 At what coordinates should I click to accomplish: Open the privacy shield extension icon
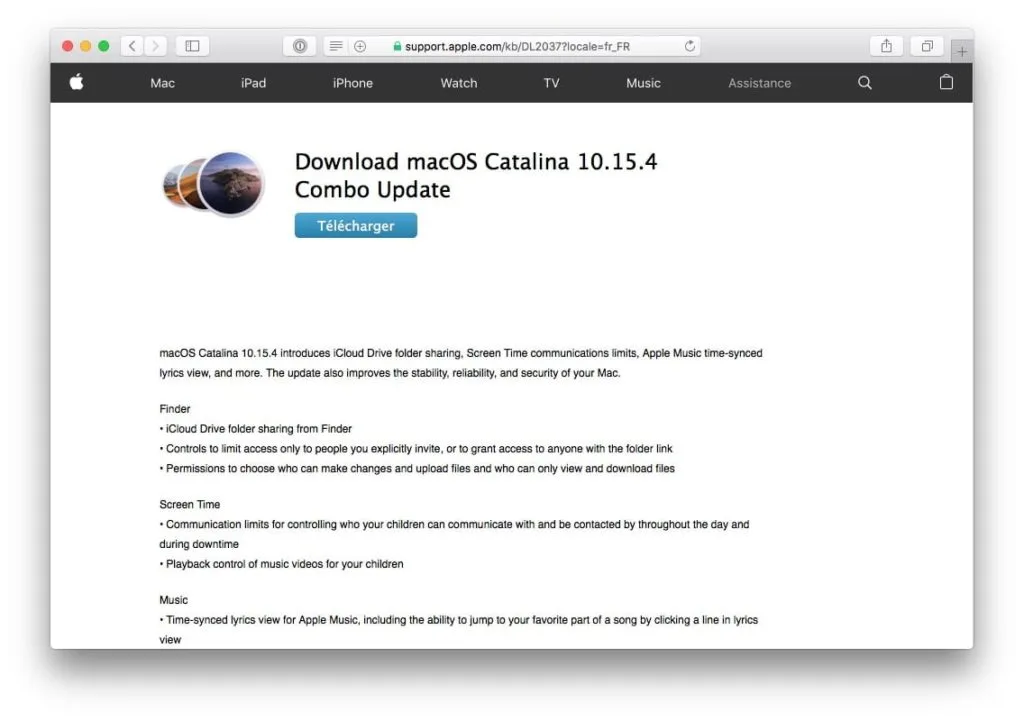click(300, 46)
